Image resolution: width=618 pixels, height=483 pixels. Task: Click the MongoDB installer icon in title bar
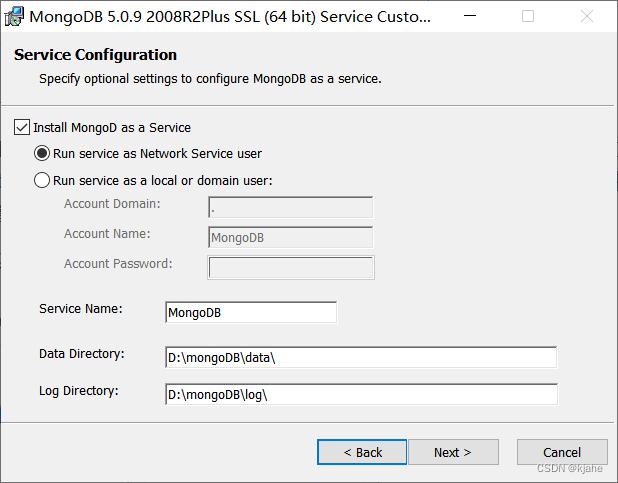point(14,17)
